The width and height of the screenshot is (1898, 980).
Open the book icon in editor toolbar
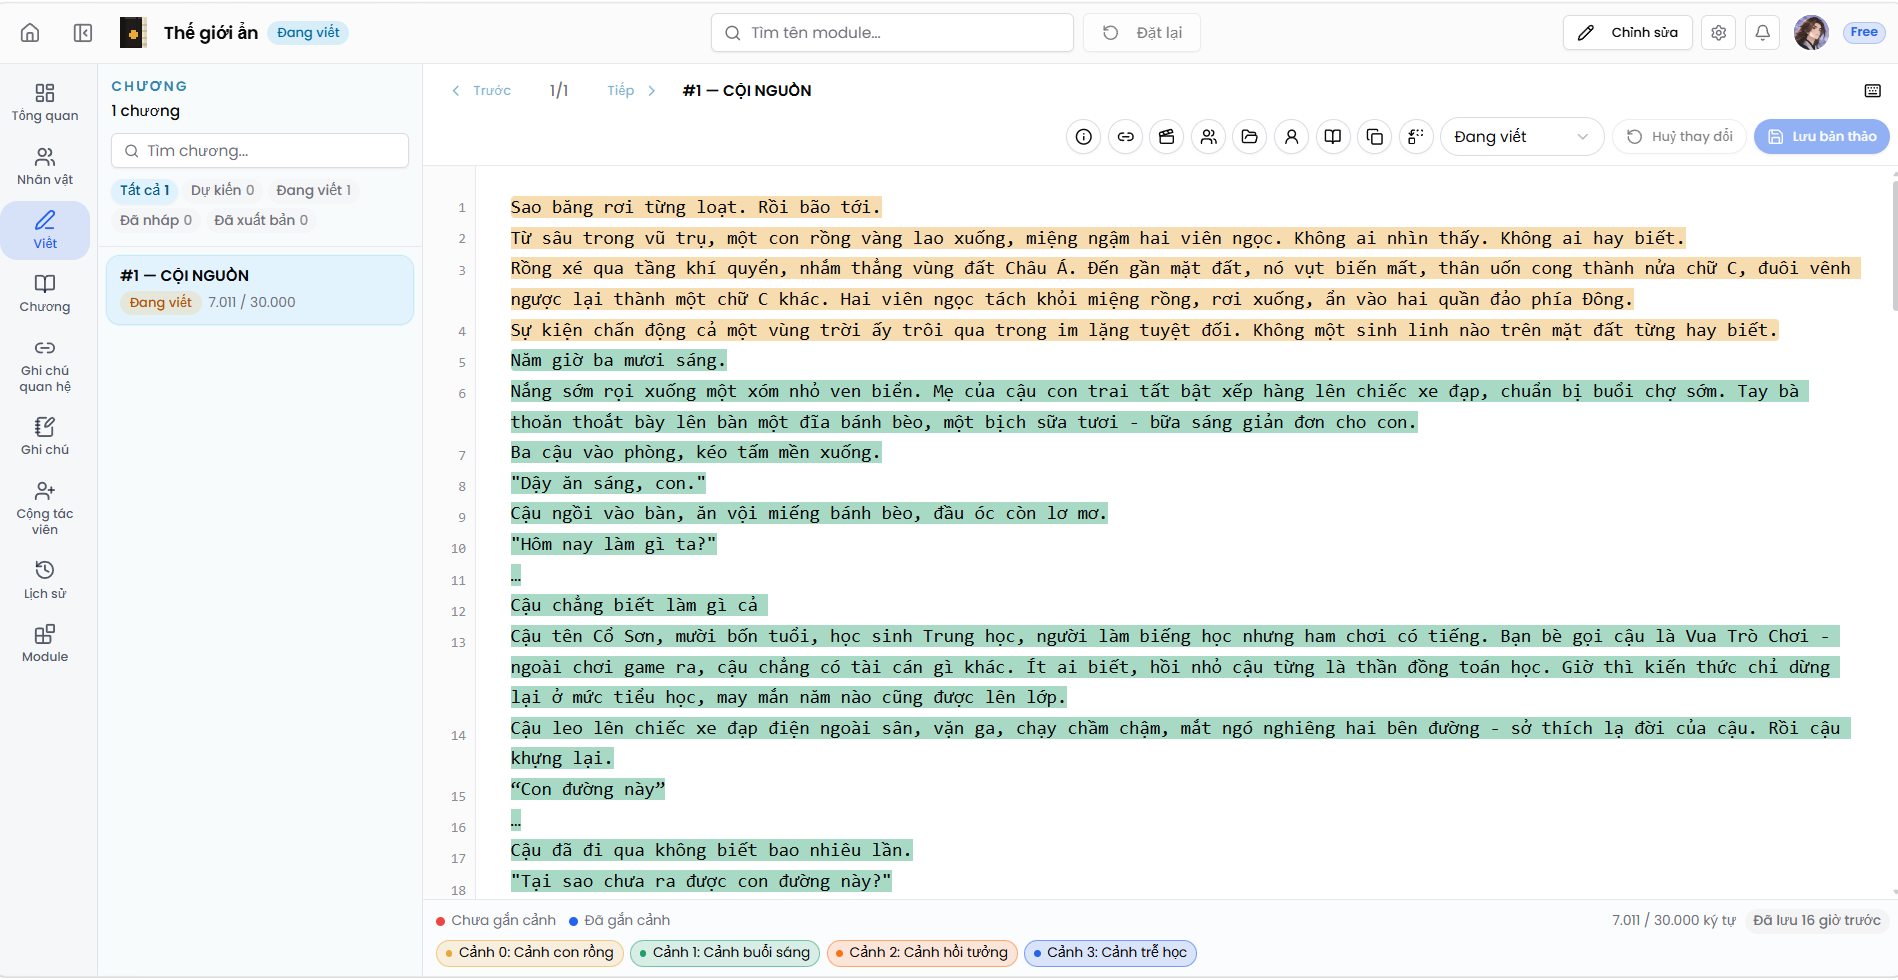(1333, 137)
